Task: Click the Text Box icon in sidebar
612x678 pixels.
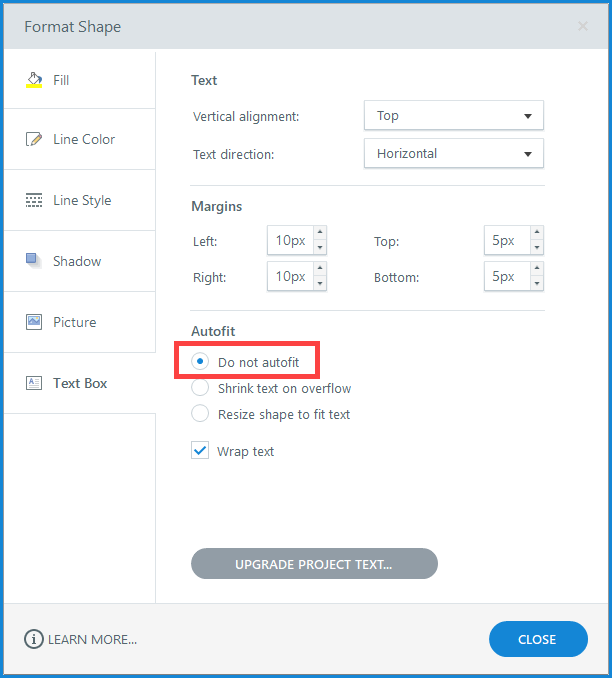Action: pyautogui.click(x=34, y=383)
